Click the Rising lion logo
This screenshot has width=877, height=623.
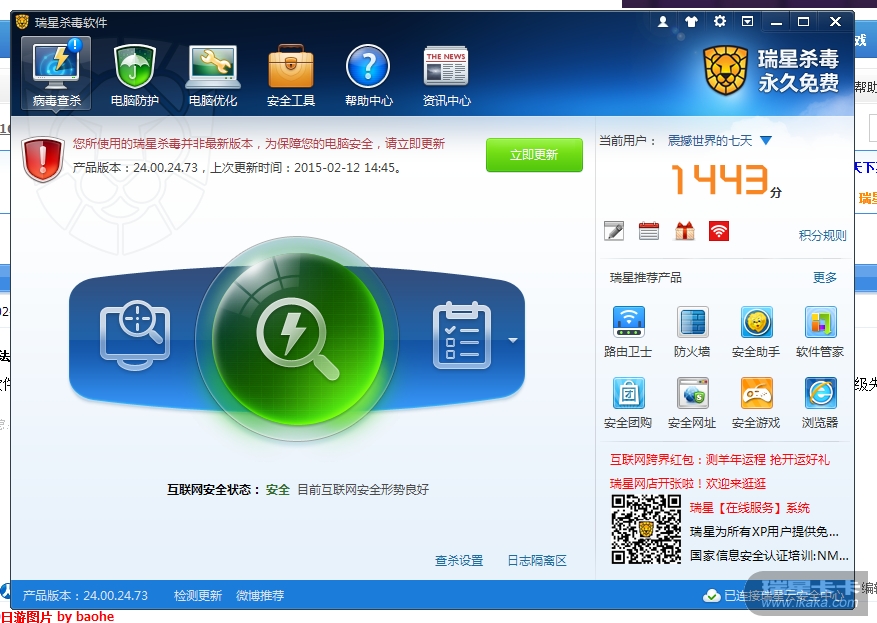(x=725, y=70)
